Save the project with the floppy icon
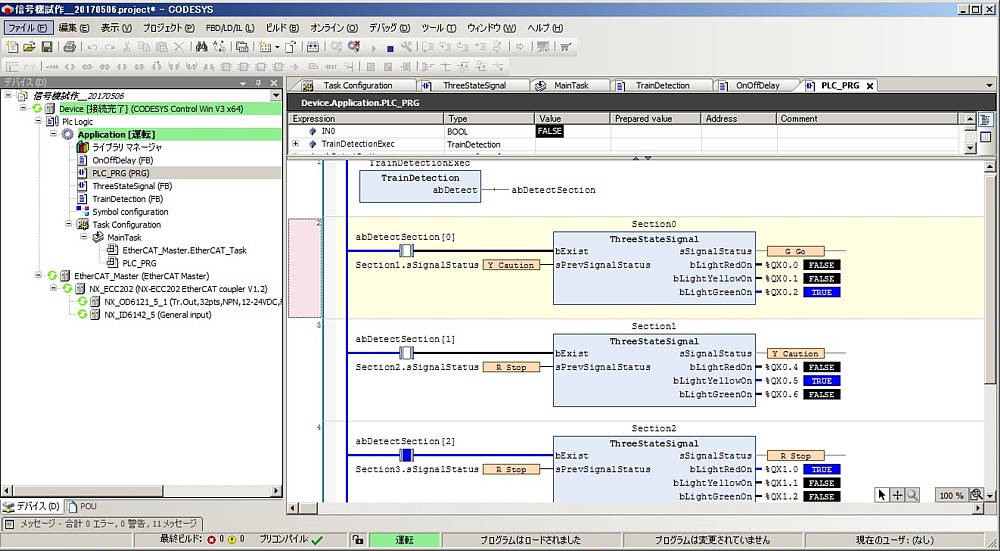The height and width of the screenshot is (551, 1000). 47,47
